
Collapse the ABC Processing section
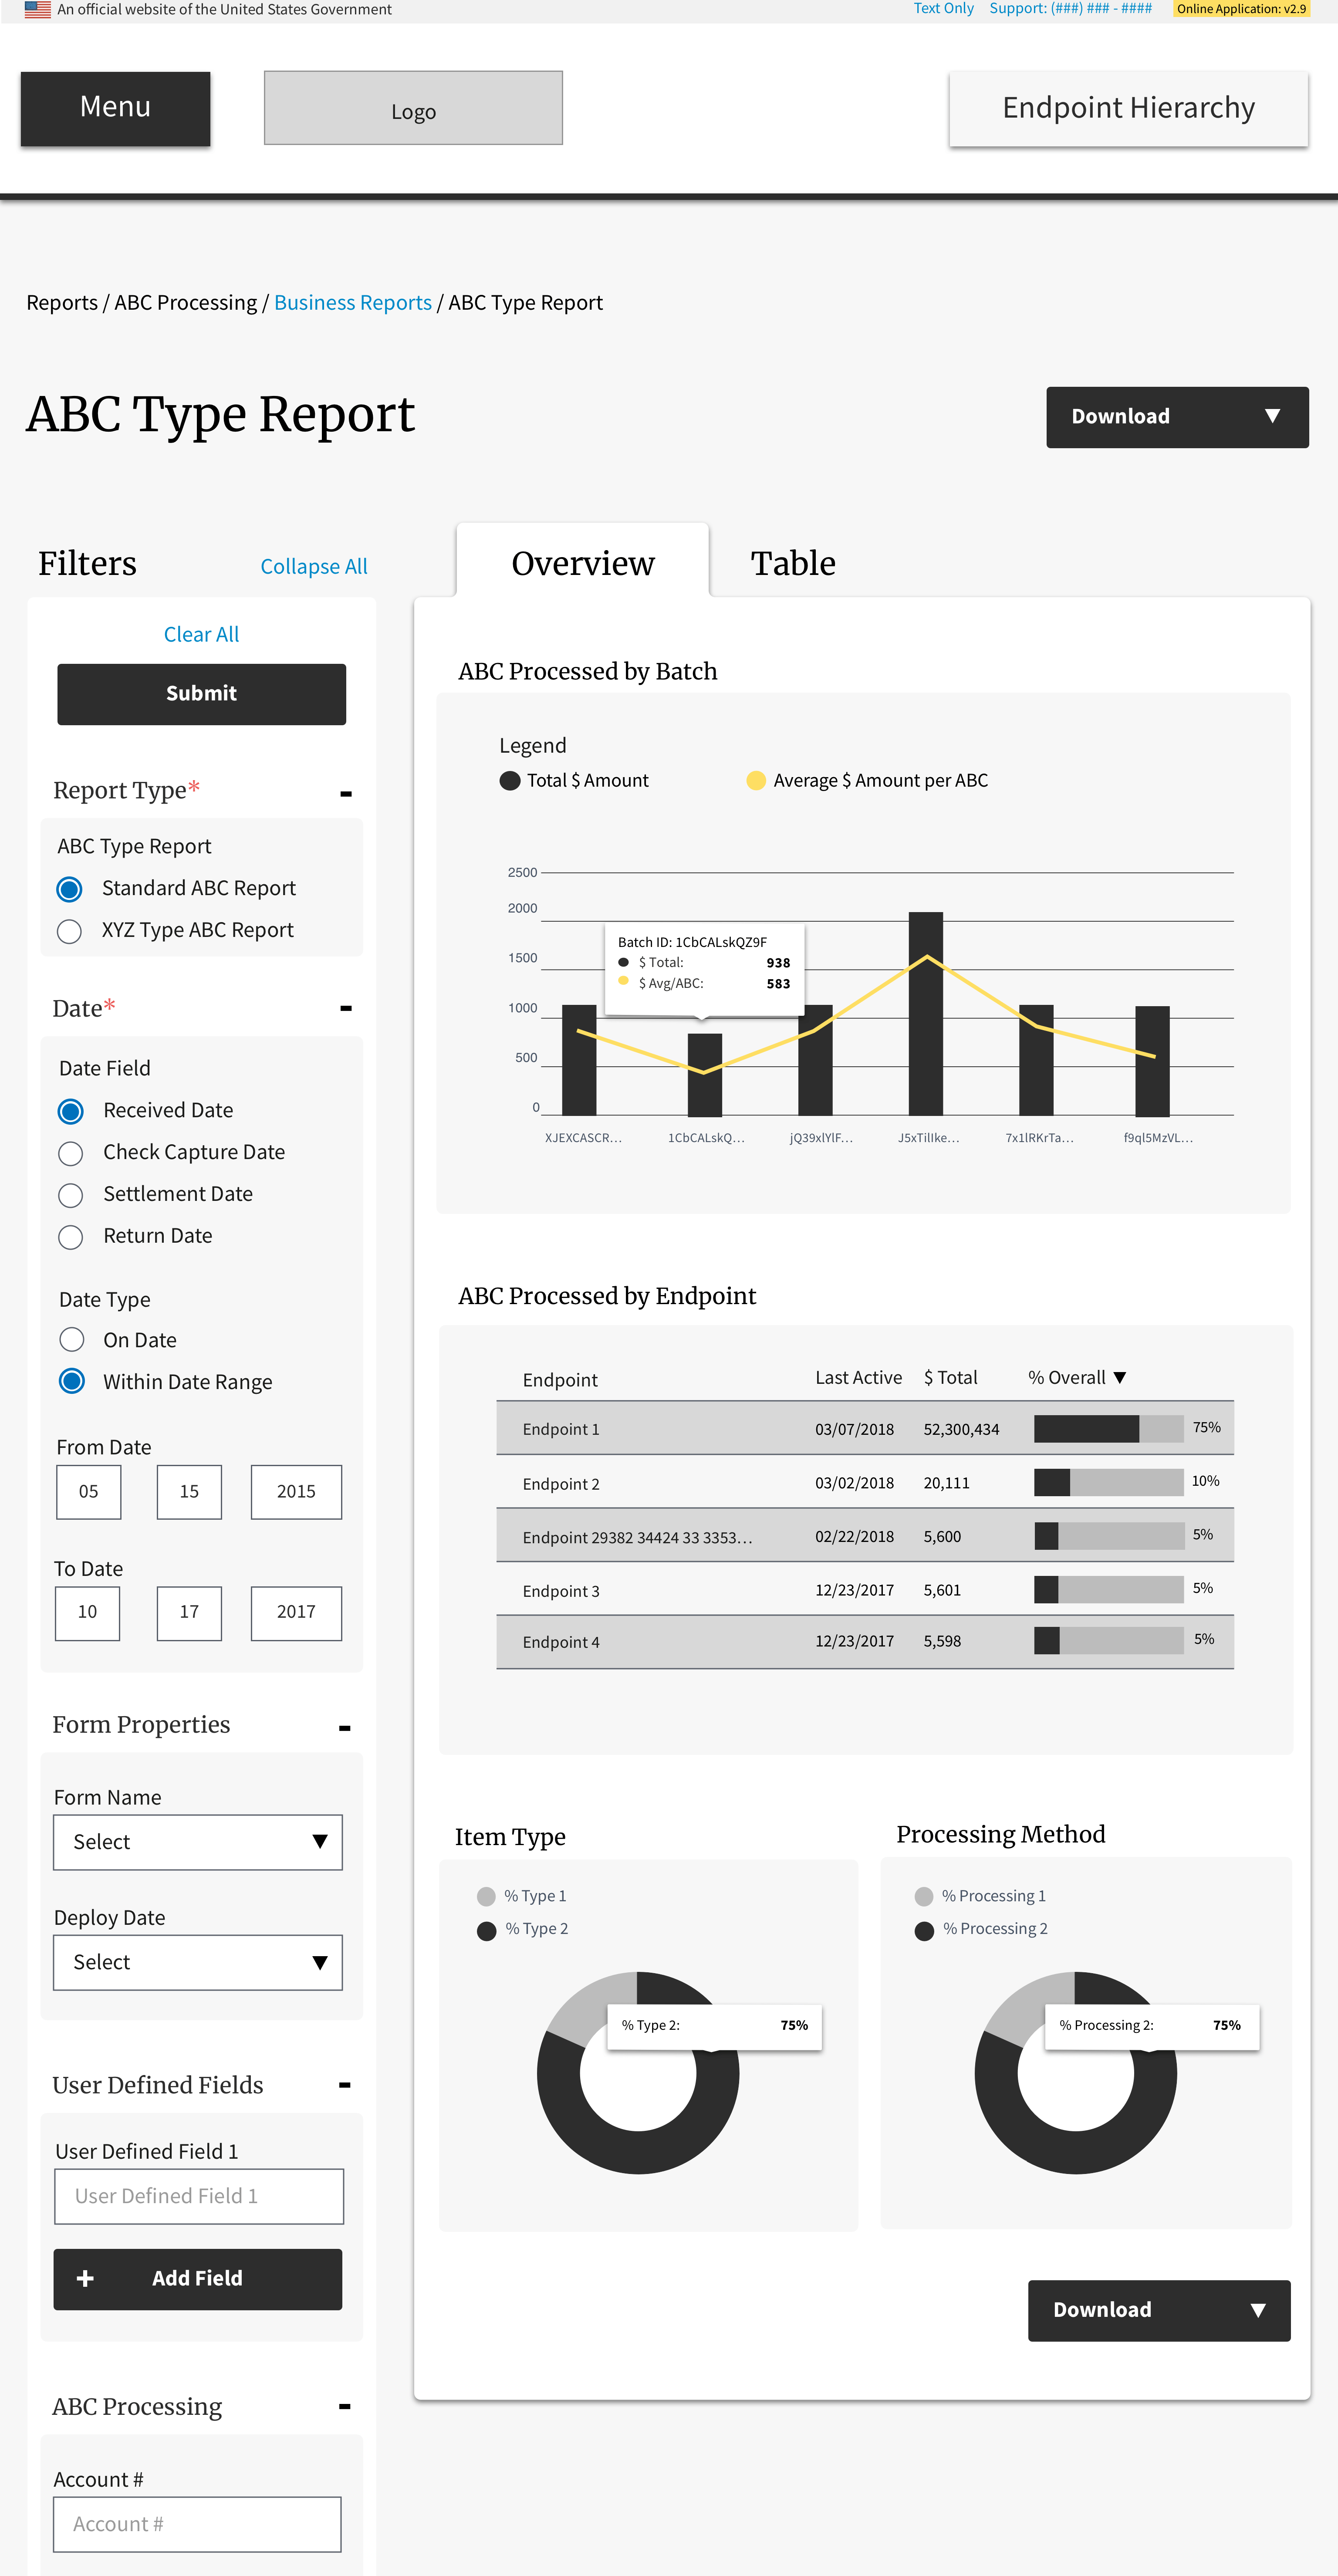[x=345, y=2407]
